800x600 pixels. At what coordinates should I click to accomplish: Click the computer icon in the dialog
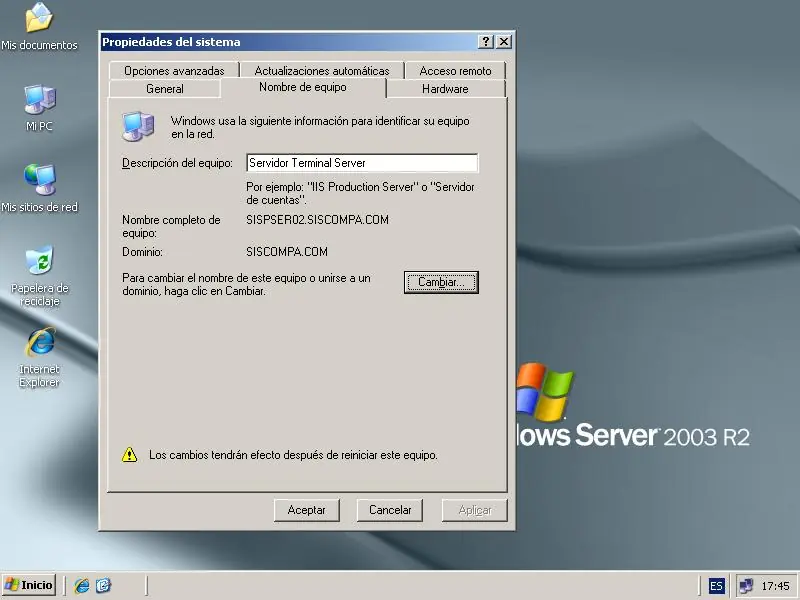pyautogui.click(x=138, y=126)
